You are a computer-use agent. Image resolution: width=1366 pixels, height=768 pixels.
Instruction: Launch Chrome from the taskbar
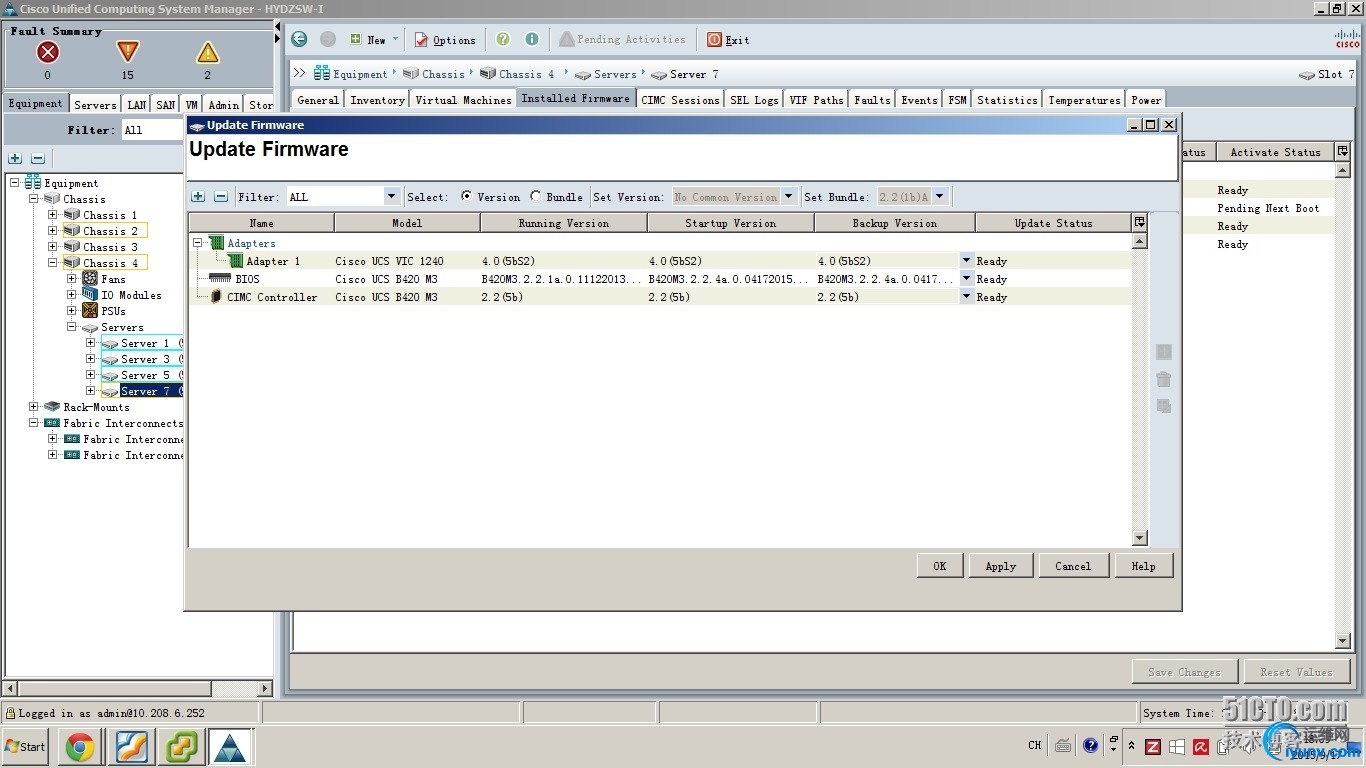click(x=80, y=747)
